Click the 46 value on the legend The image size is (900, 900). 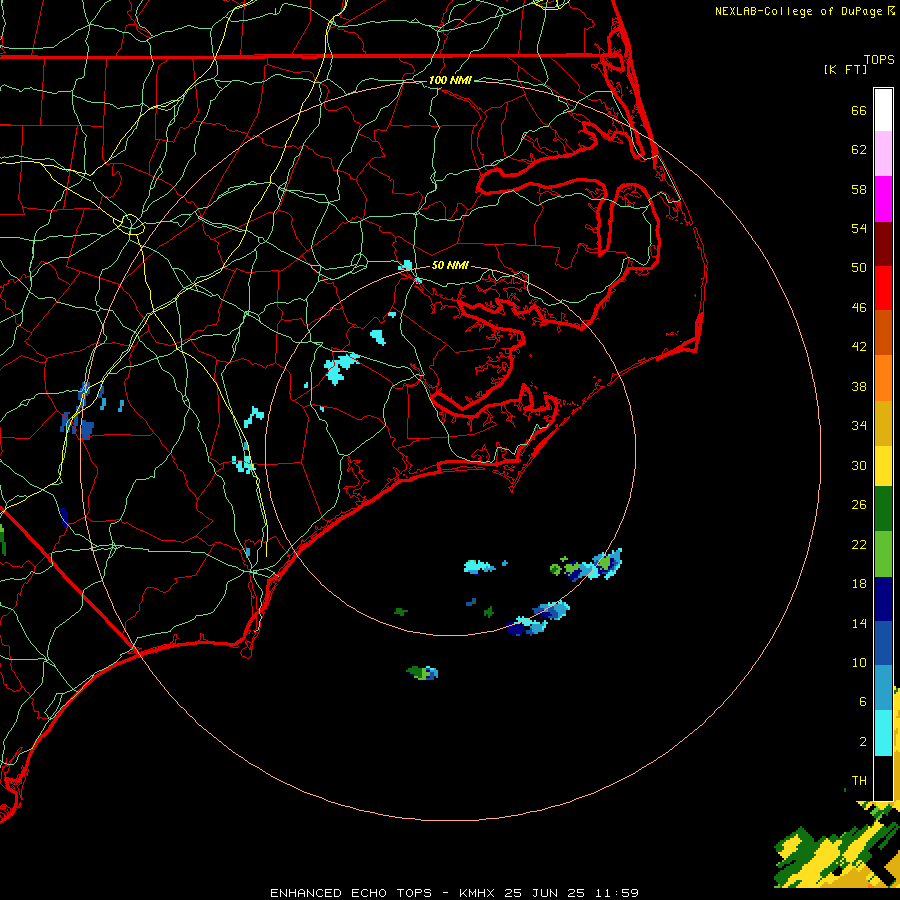pyautogui.click(x=859, y=308)
